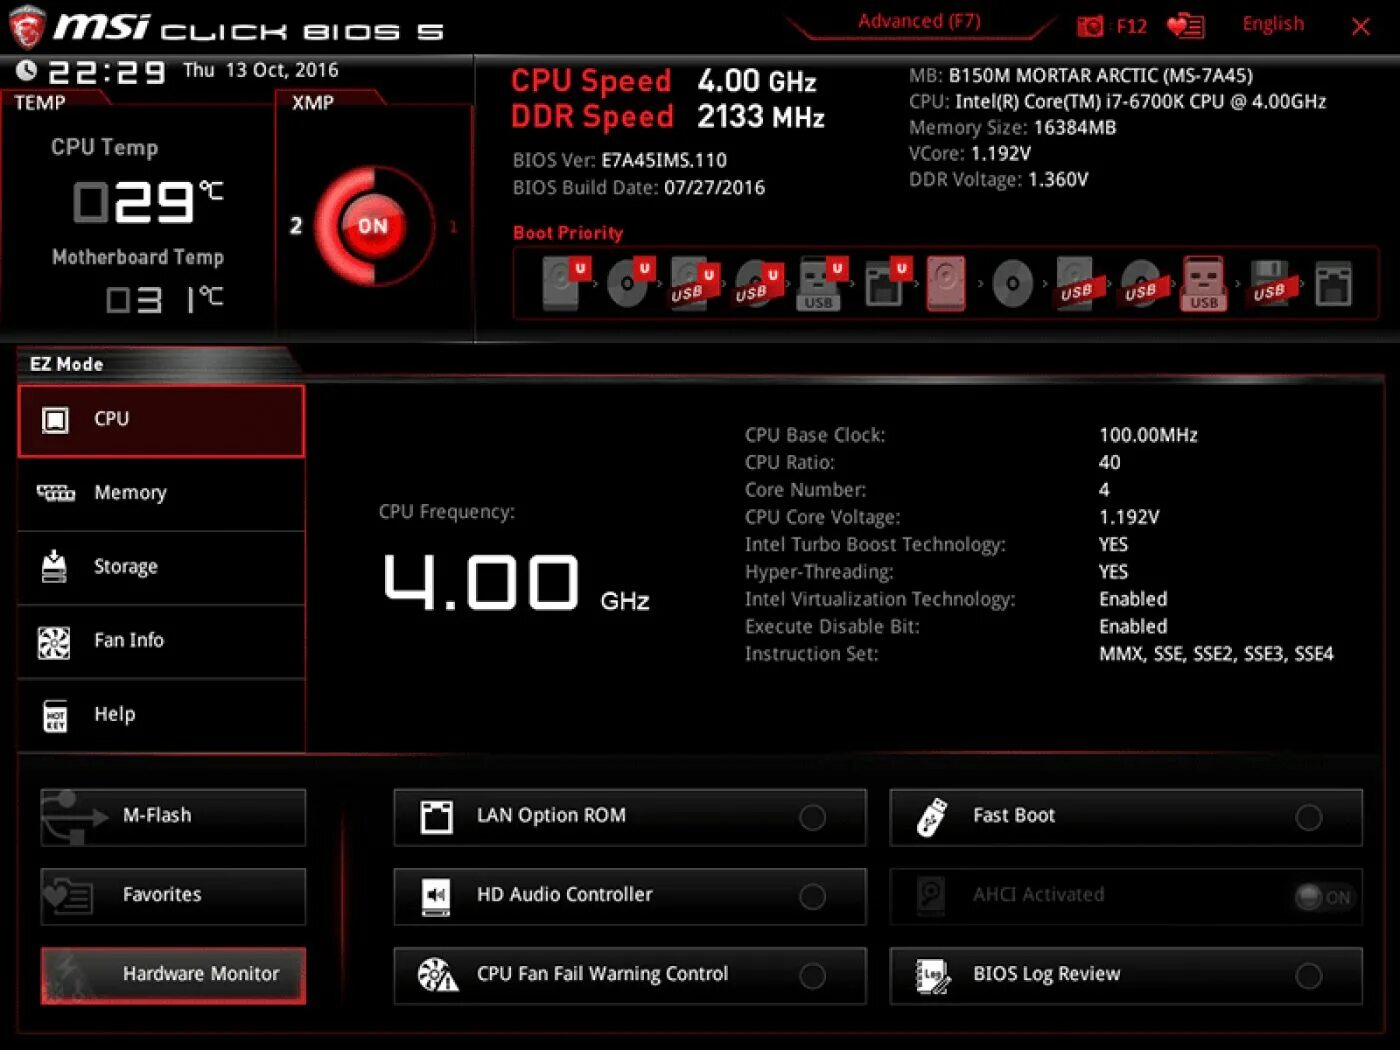1400x1050 pixels.
Task: Open the M-Flash utility
Action: click(173, 817)
